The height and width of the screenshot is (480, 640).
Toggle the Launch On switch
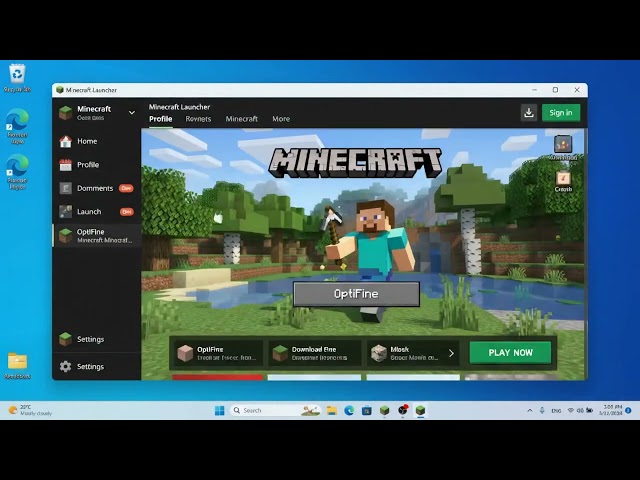127,212
